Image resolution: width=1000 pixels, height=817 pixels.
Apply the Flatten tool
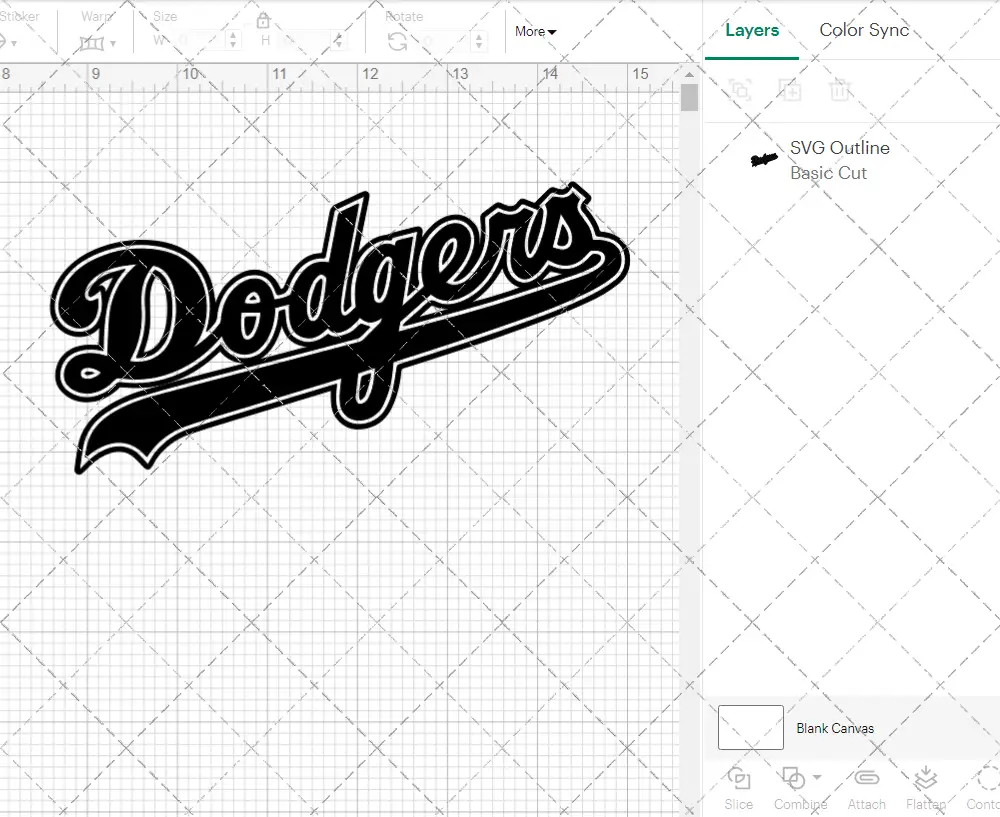tap(925, 789)
